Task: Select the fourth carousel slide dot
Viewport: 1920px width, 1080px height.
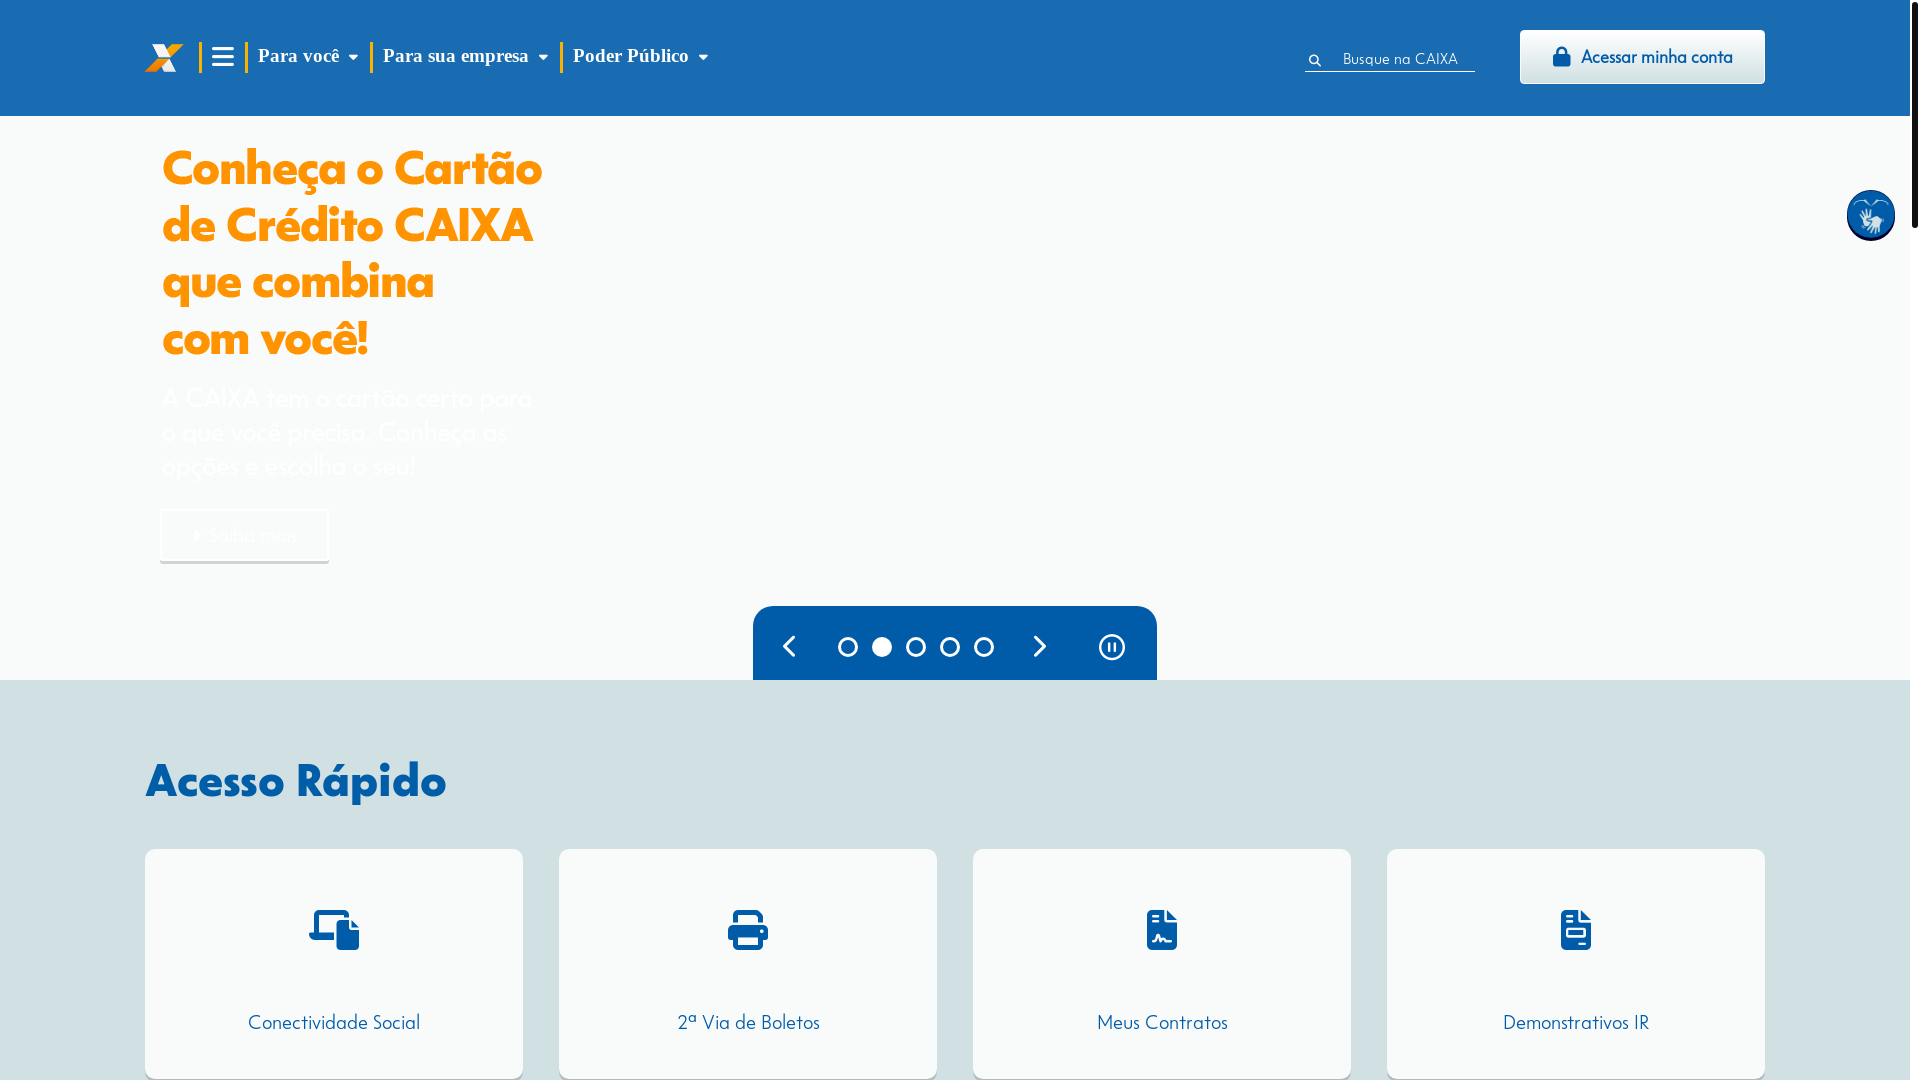Action: coord(950,647)
